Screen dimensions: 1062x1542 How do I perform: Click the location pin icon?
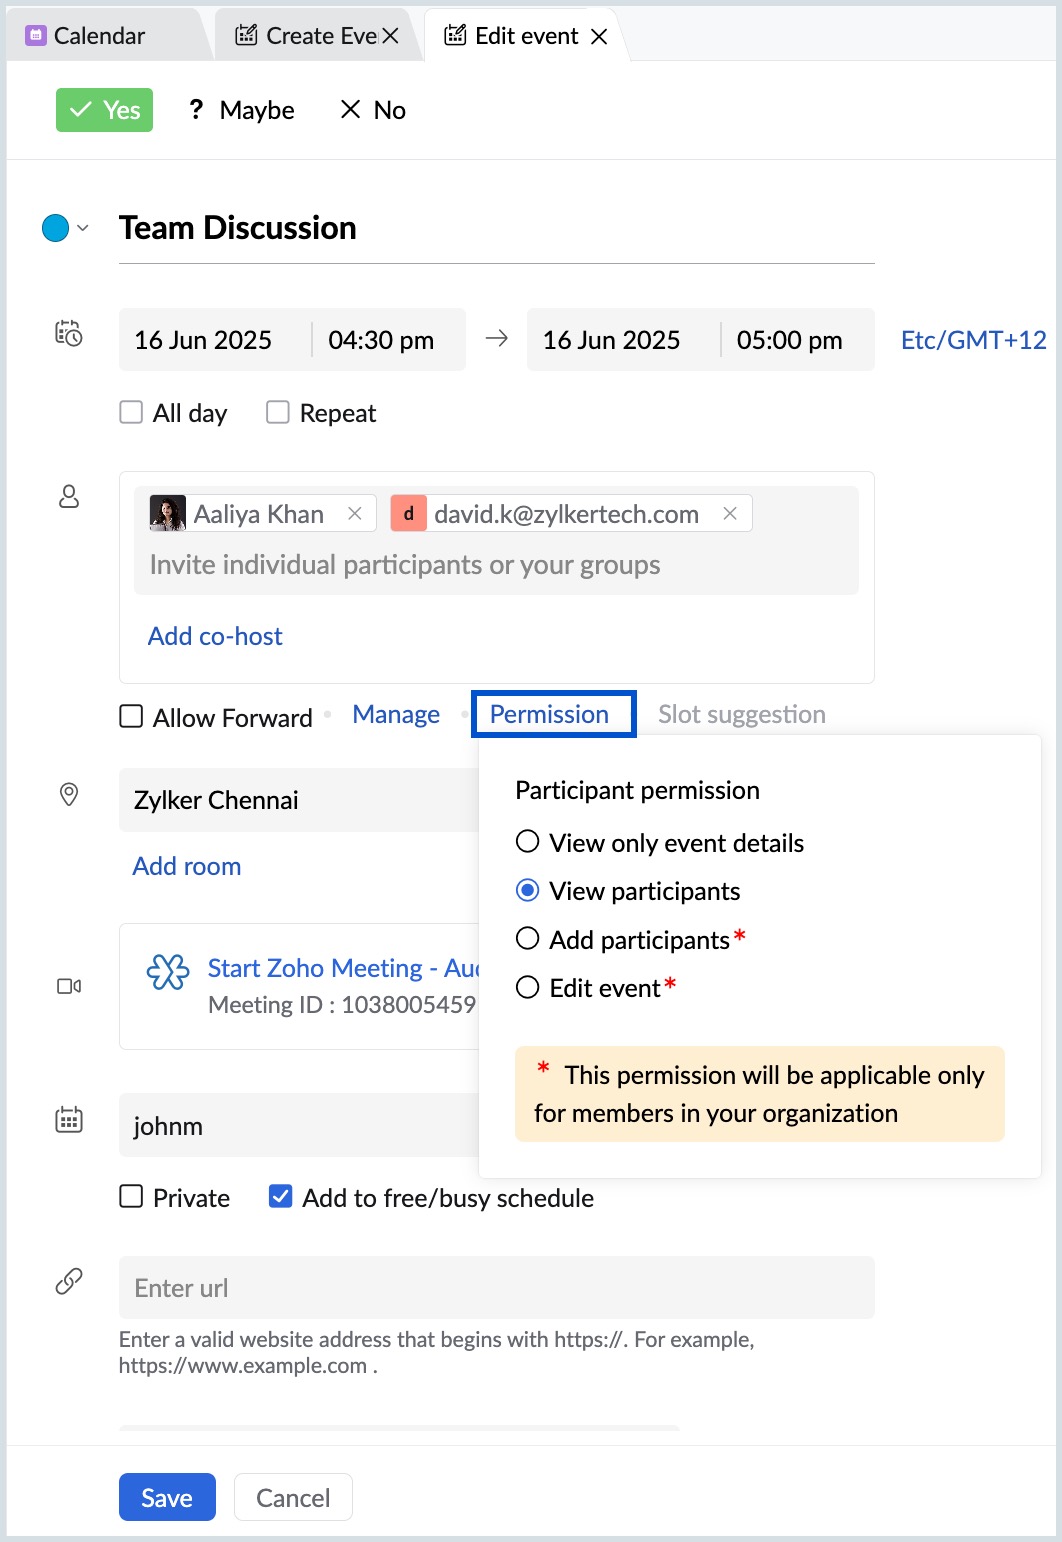[x=69, y=795]
